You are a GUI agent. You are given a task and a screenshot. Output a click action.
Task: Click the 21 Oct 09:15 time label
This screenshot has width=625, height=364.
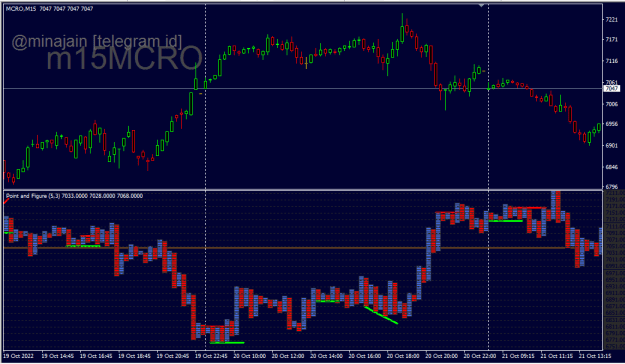click(518, 356)
